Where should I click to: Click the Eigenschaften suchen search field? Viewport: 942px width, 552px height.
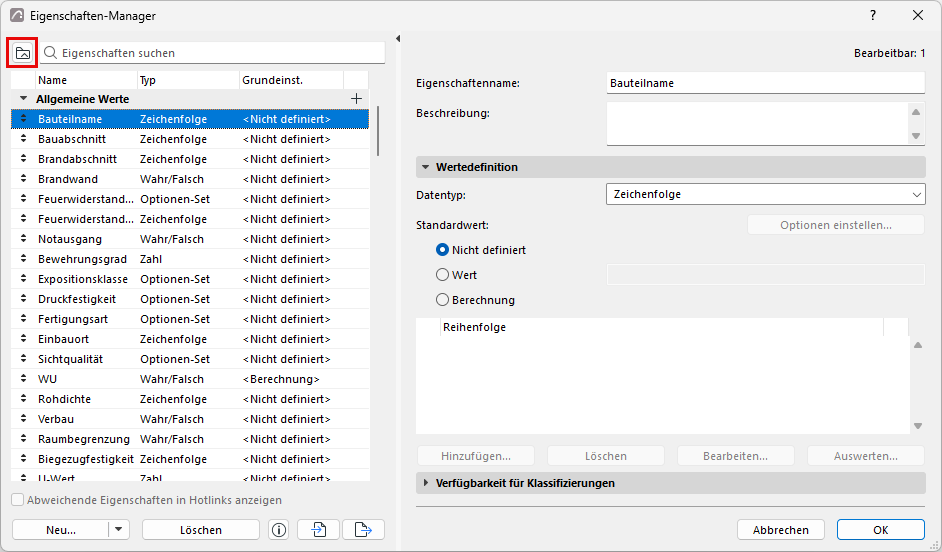pyautogui.click(x=213, y=53)
